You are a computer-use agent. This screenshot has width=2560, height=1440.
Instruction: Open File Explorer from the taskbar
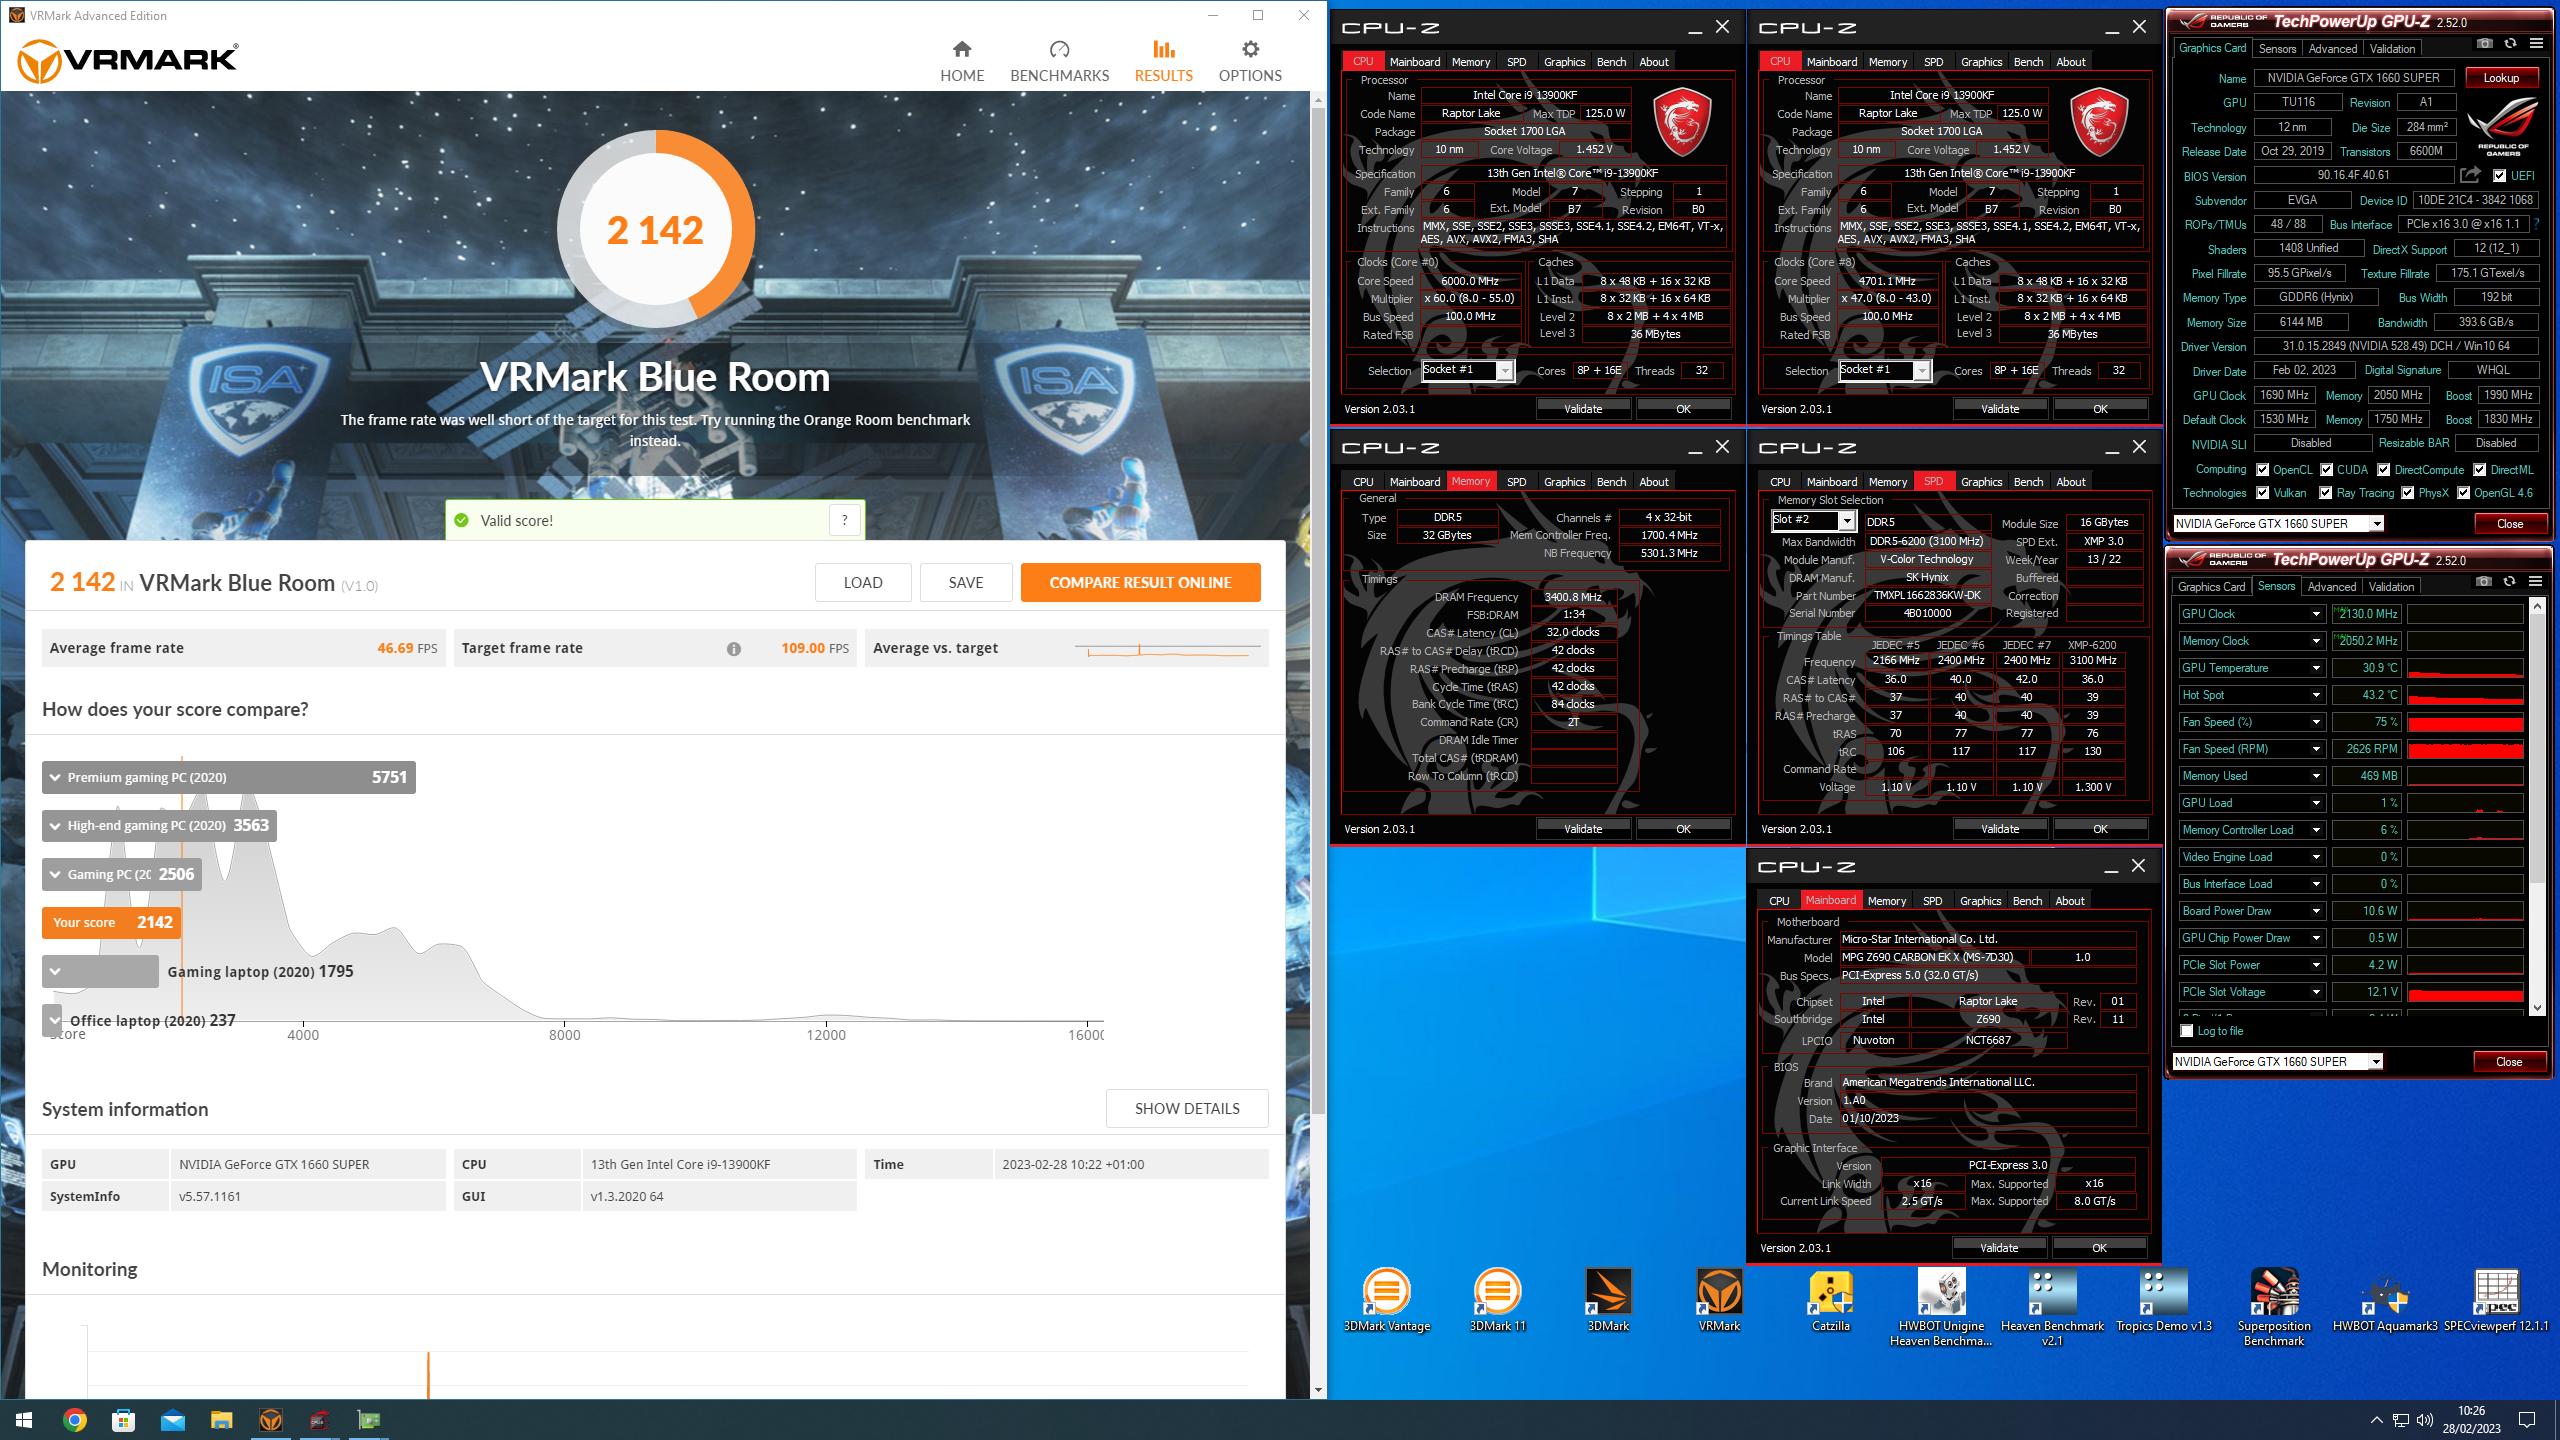pyautogui.click(x=221, y=1420)
